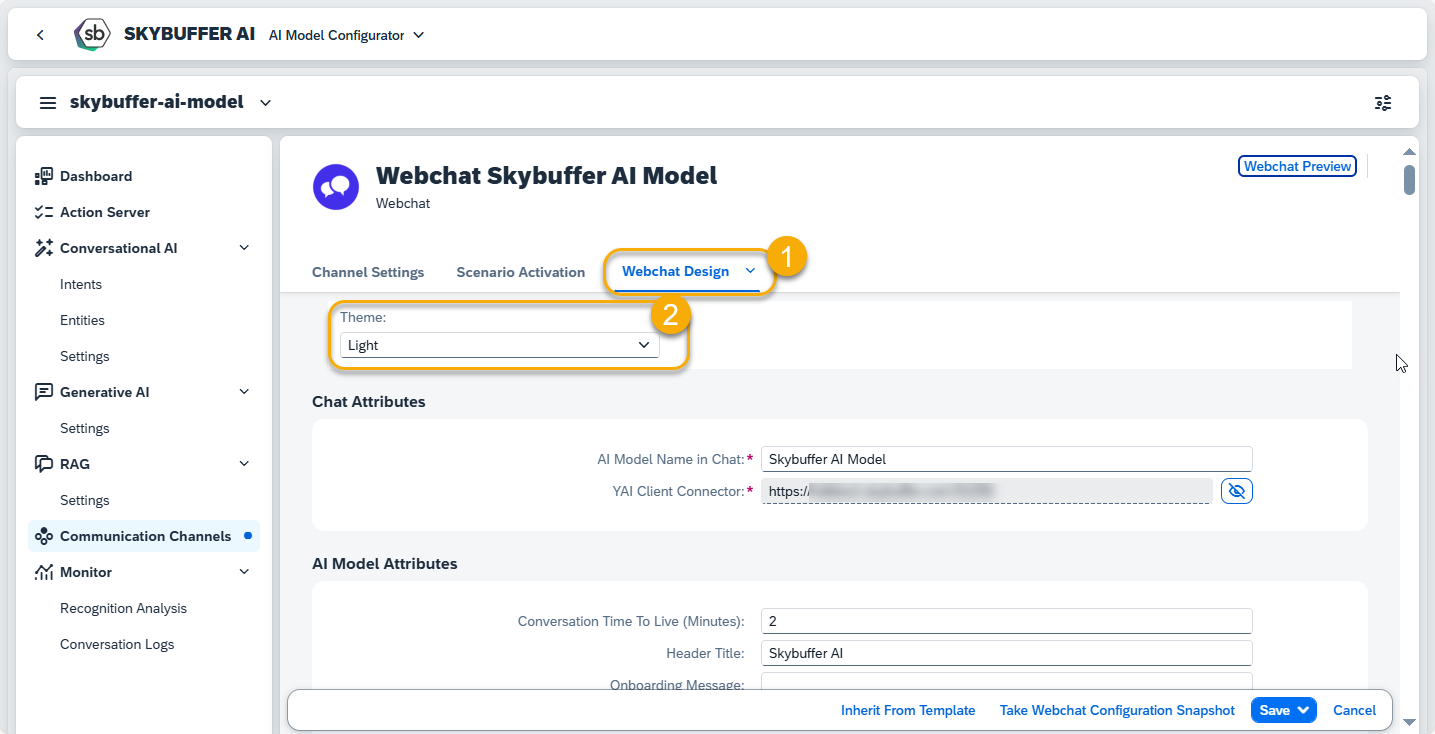Image resolution: width=1435 pixels, height=734 pixels.
Task: Open Settings under Conversational AI
Action: point(85,356)
